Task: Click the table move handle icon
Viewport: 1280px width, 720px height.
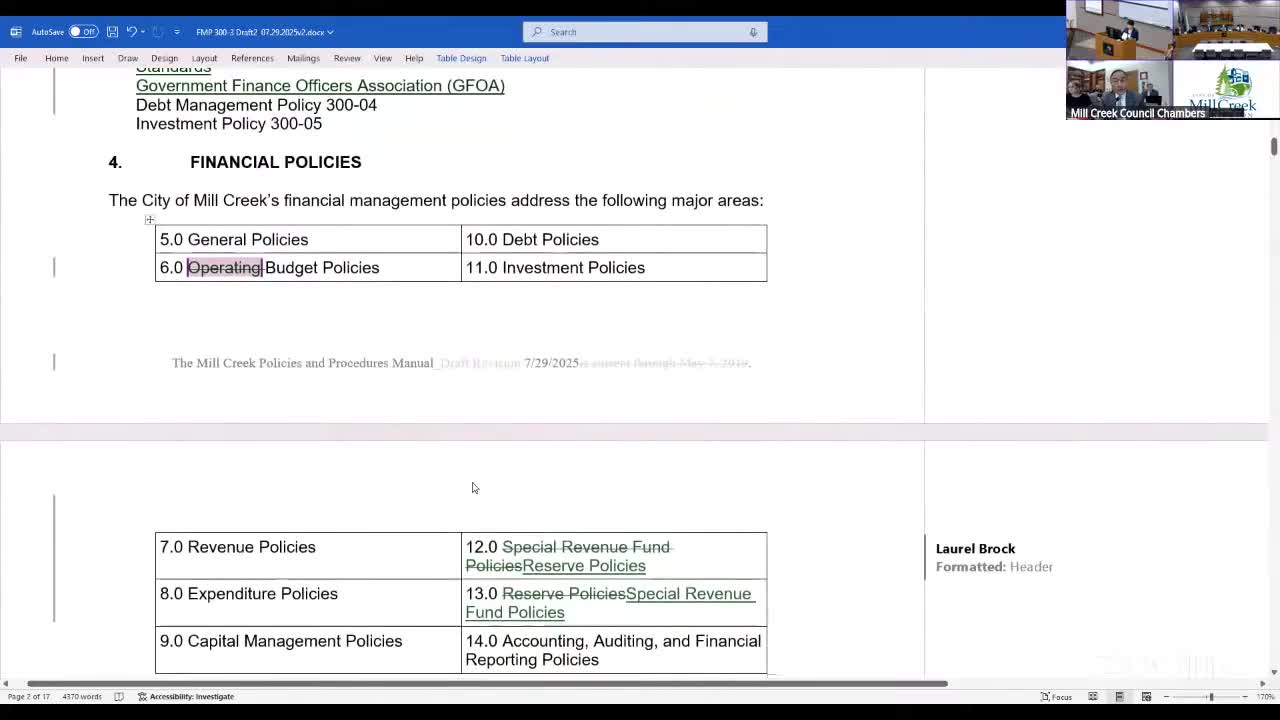Action: click(150, 220)
